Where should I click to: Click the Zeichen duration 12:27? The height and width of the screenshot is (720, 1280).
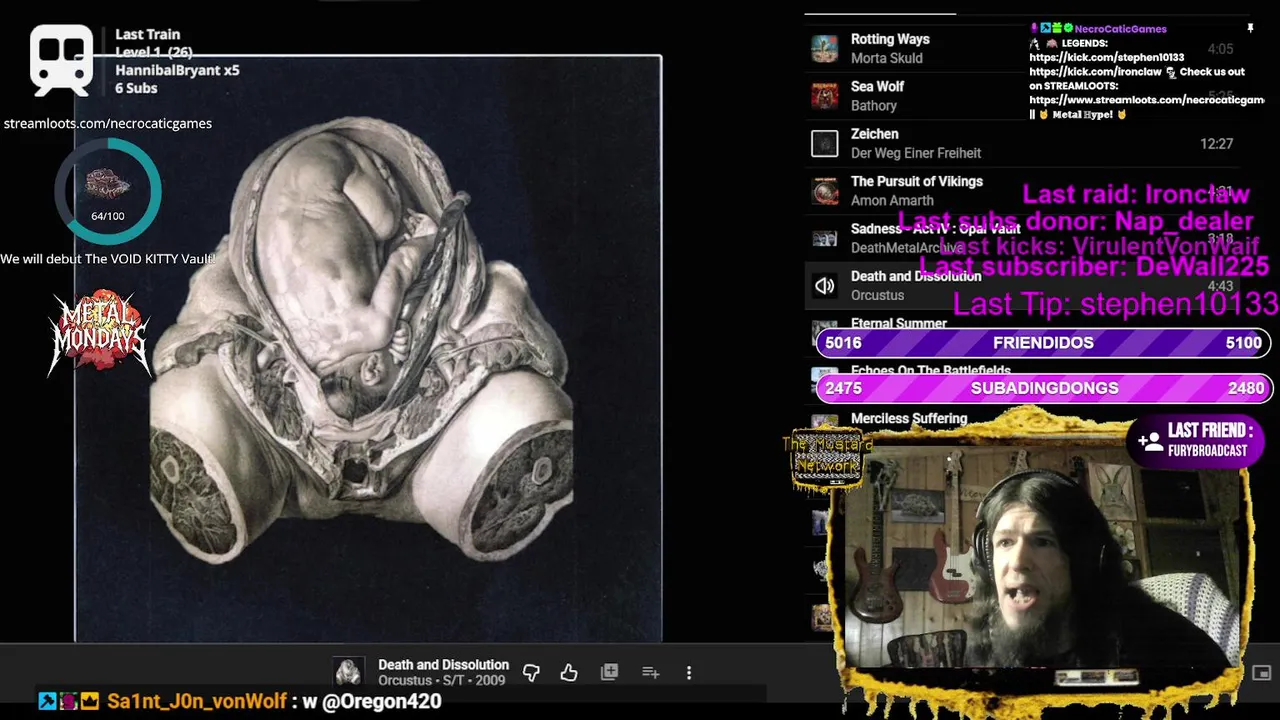click(x=1216, y=144)
